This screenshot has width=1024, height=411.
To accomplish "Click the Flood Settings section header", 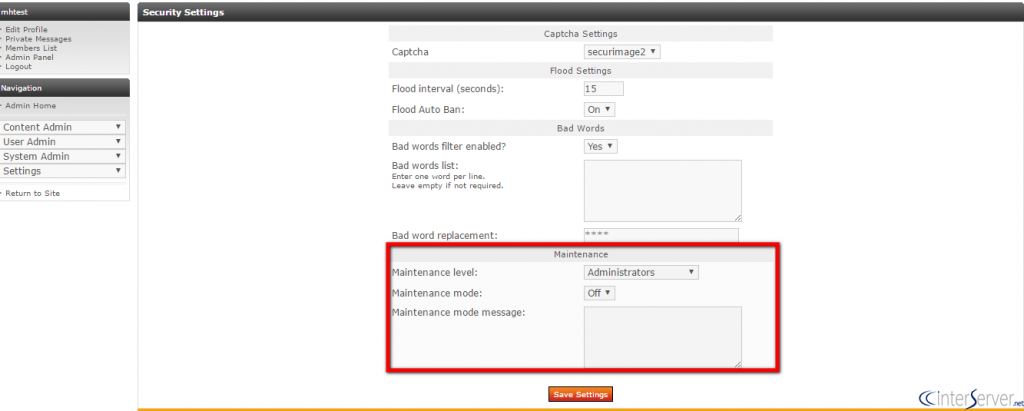I will pyautogui.click(x=581, y=71).
